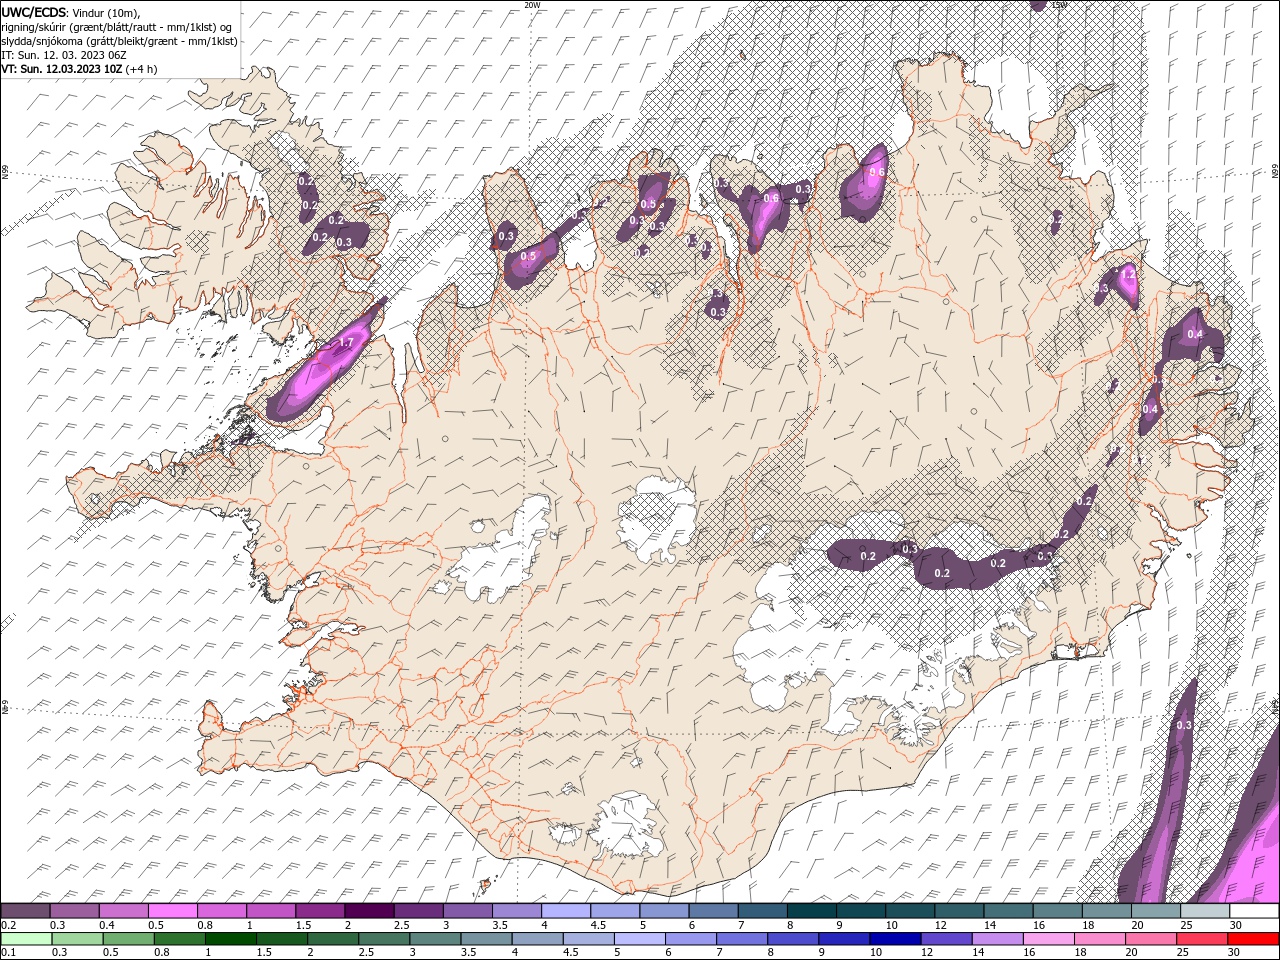Select the light pink swatch labeled 16 in rain legend
This screenshot has height=960, width=1280.
point(1050,939)
